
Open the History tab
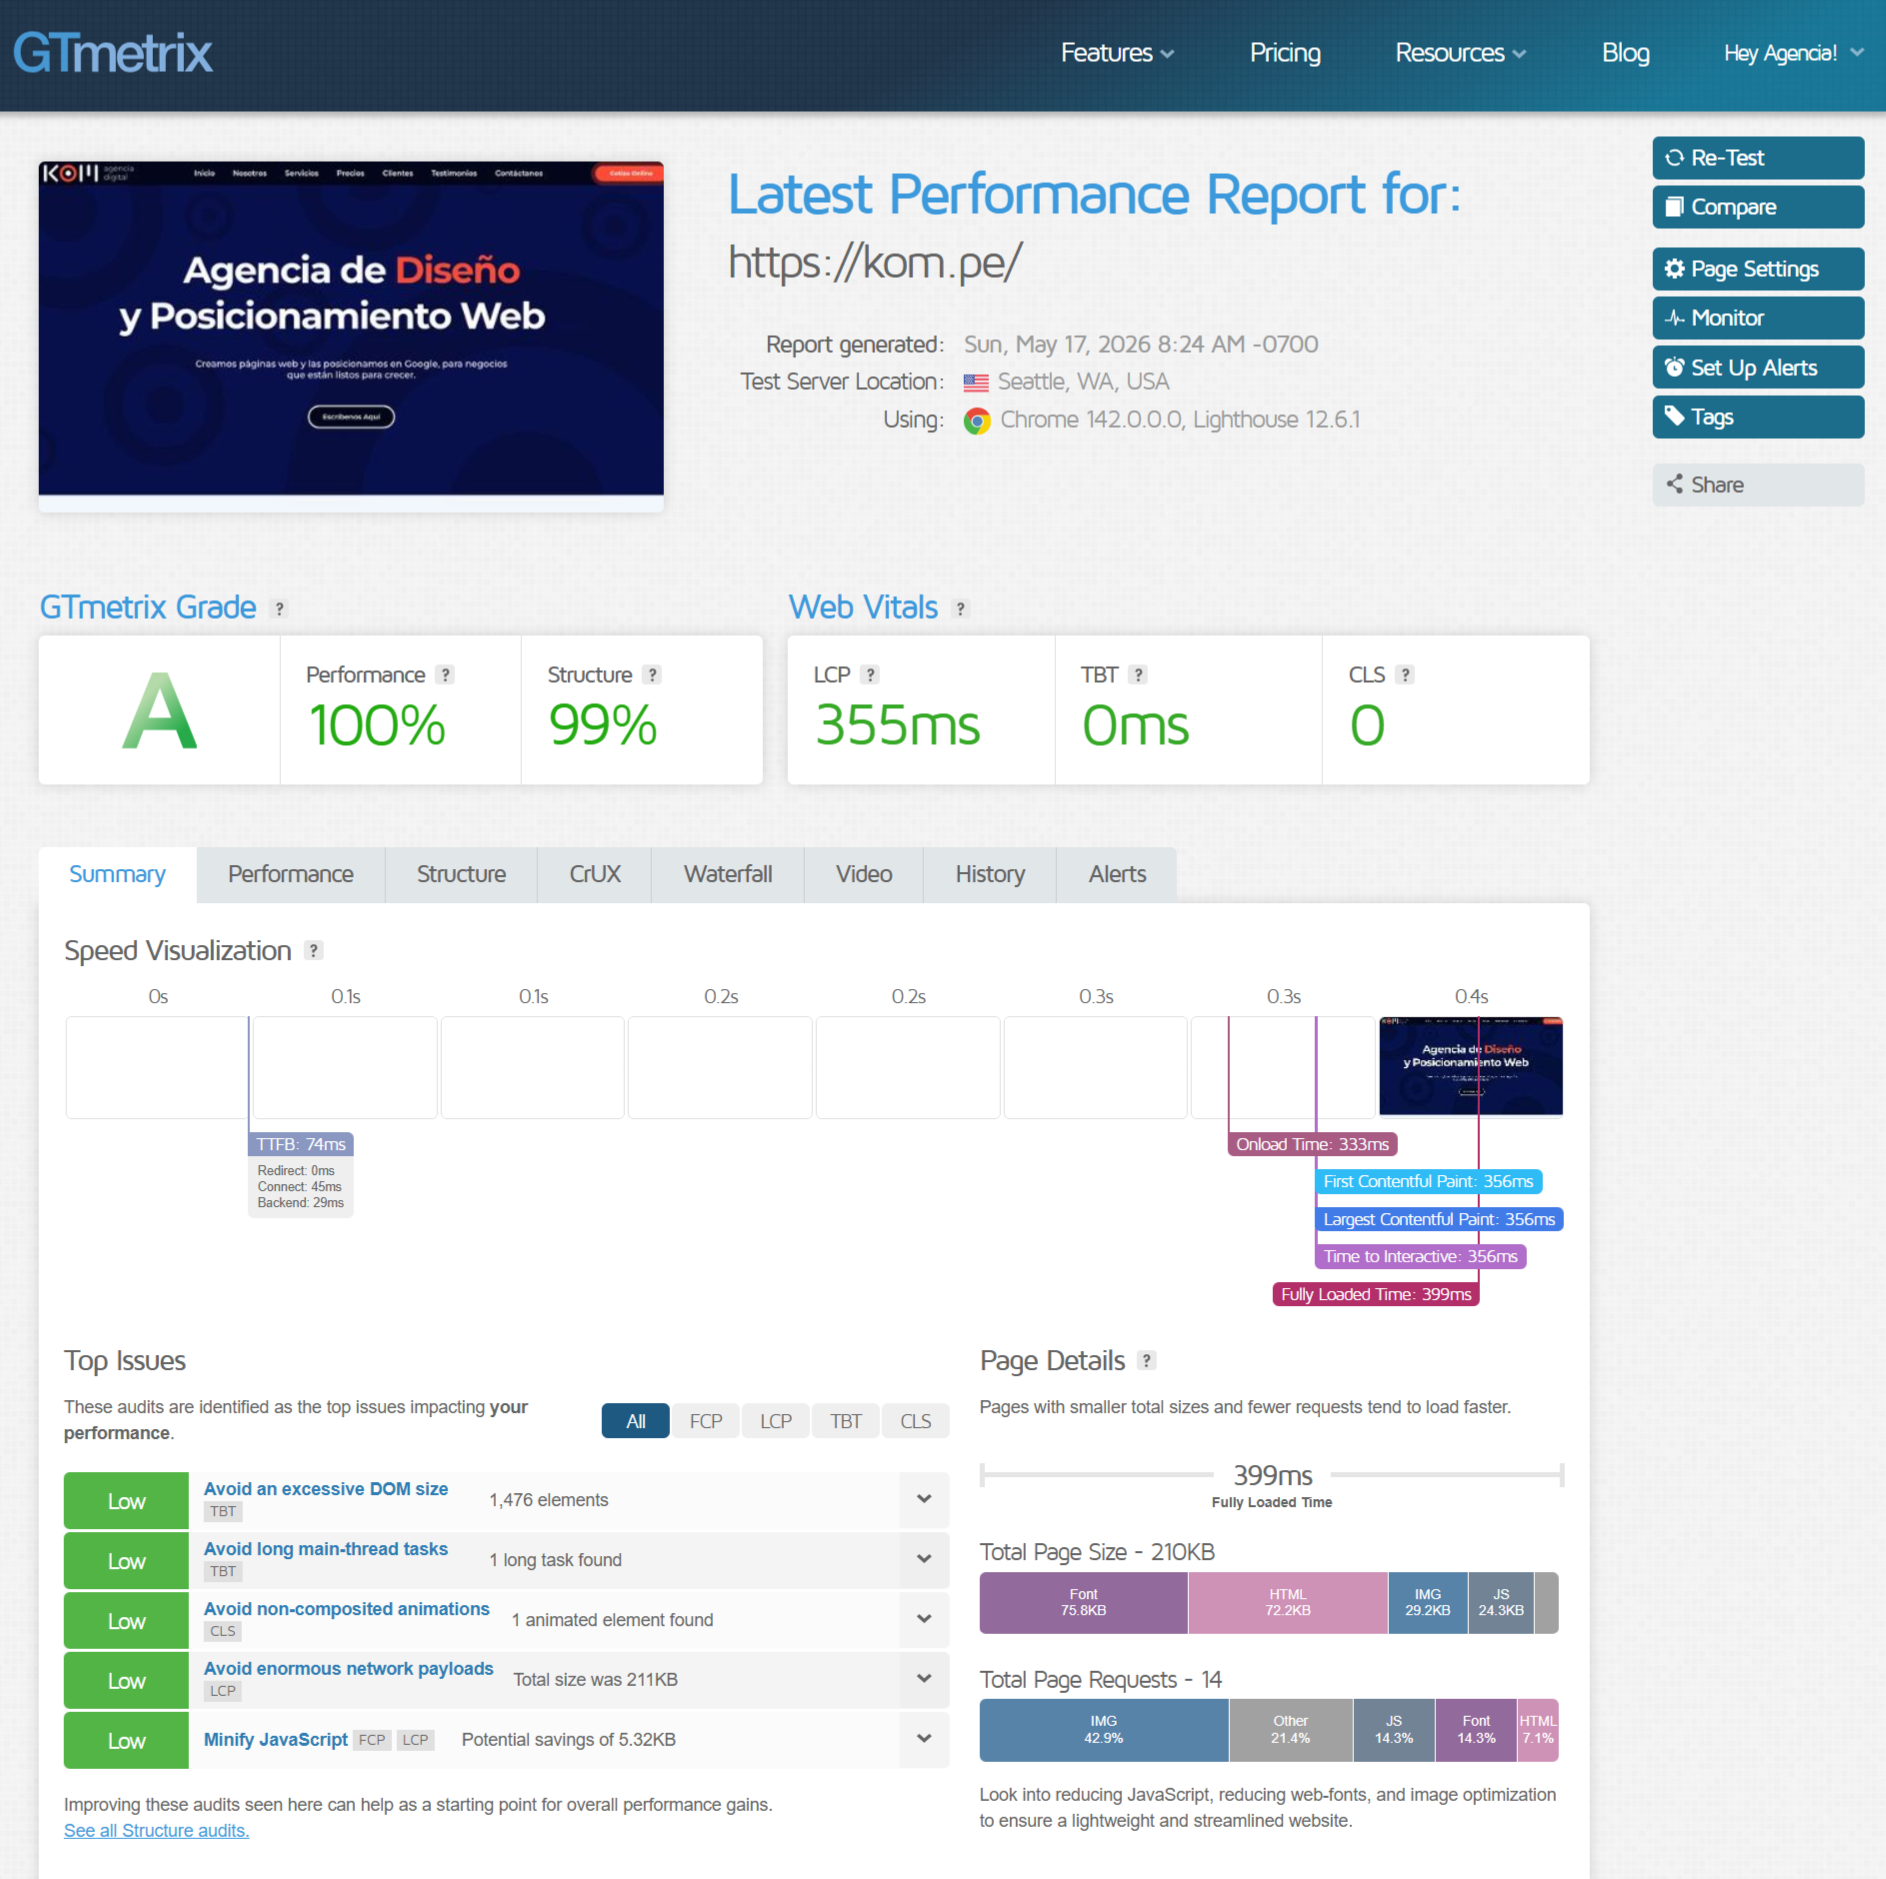(x=990, y=874)
